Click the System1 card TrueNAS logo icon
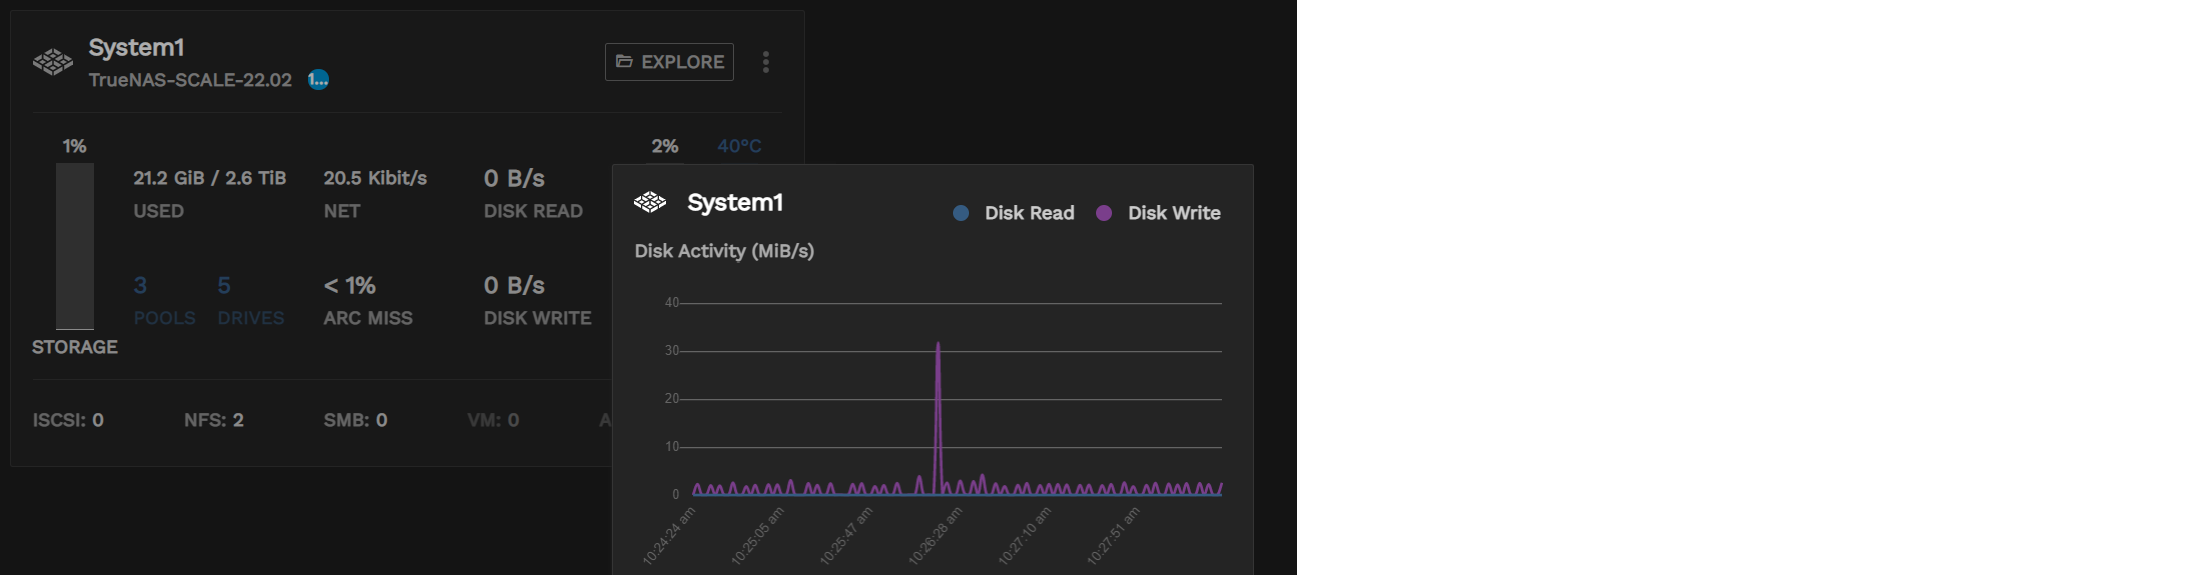 (x=53, y=62)
